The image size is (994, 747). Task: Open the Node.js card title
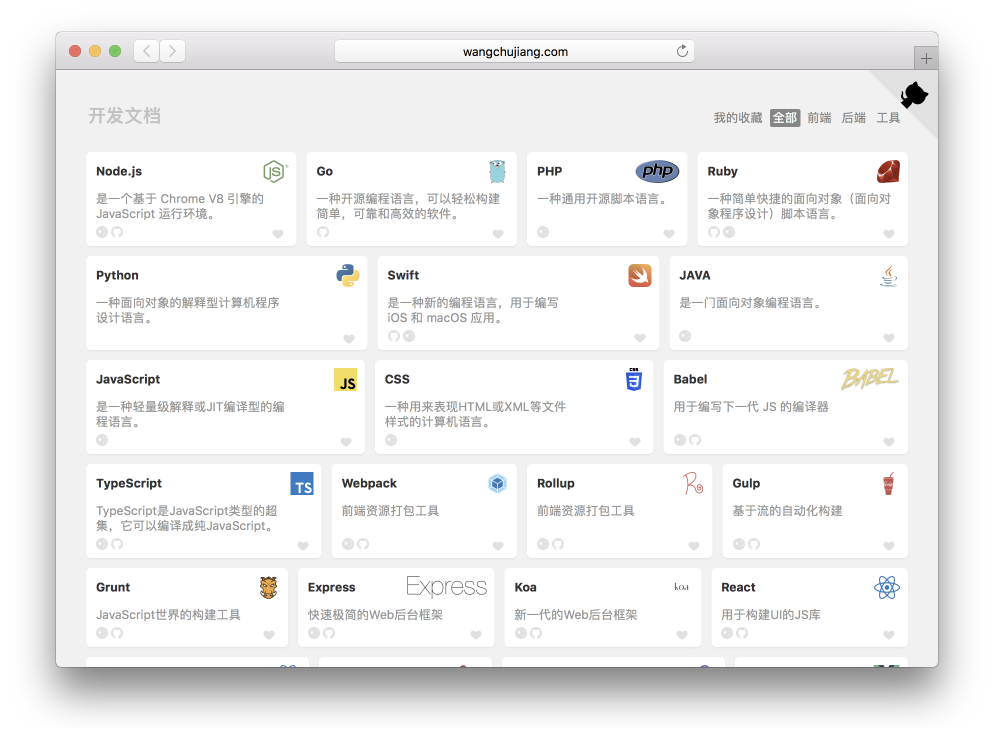(x=119, y=171)
